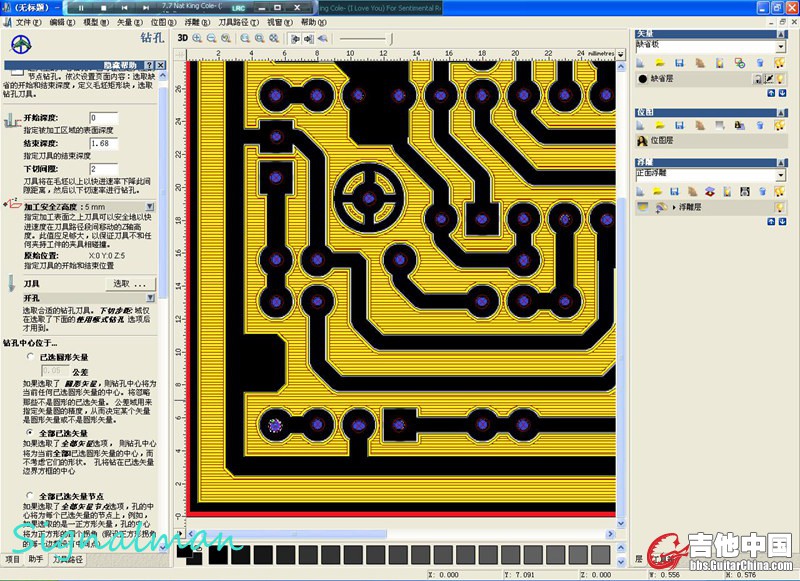
Task: Open the 正面浮雕 dropdown
Action: (780, 175)
